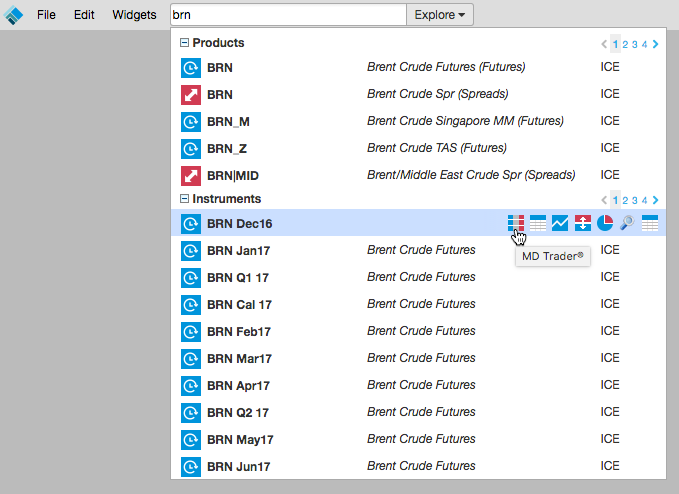Image resolution: width=679 pixels, height=494 pixels.
Task: Go to next Instruments results page
Action: [655, 200]
